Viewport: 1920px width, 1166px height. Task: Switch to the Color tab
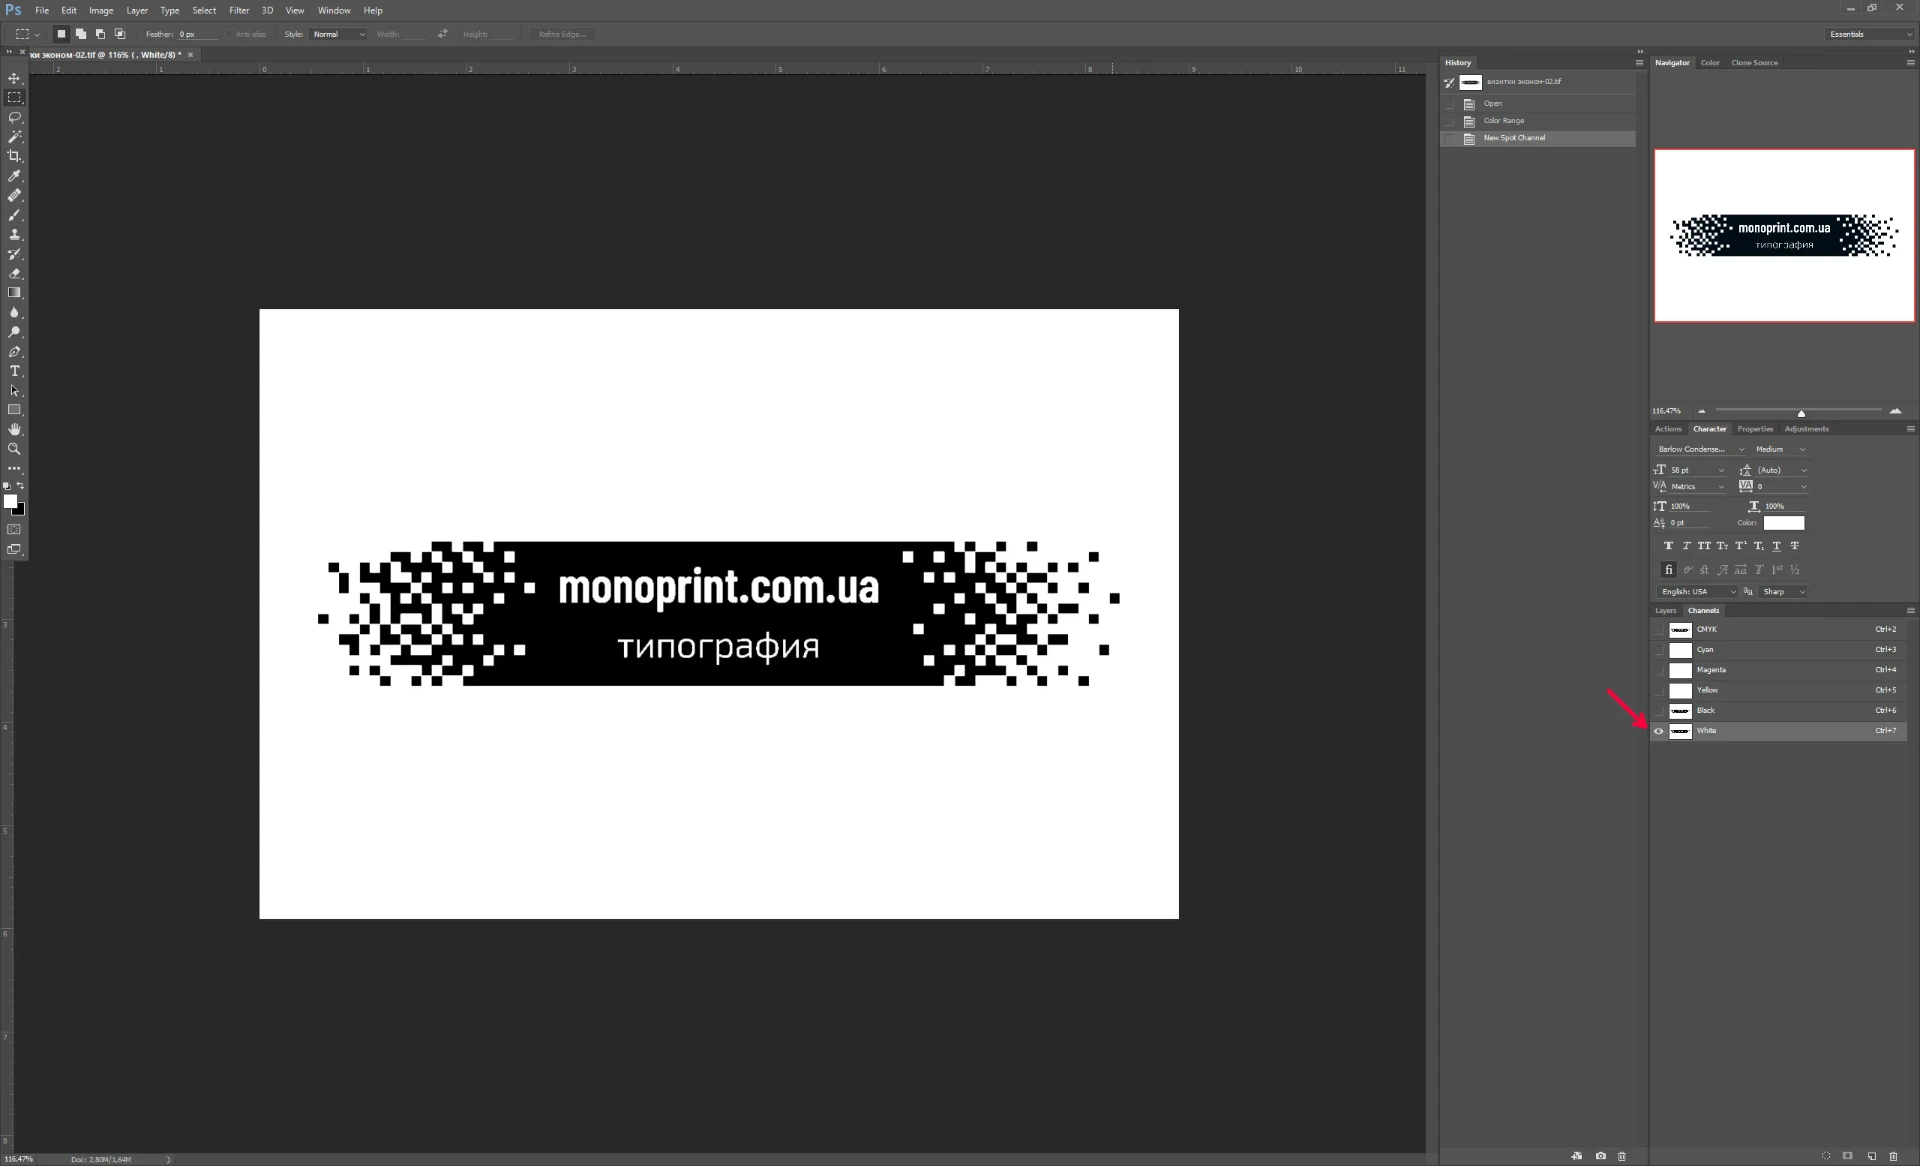[1710, 63]
